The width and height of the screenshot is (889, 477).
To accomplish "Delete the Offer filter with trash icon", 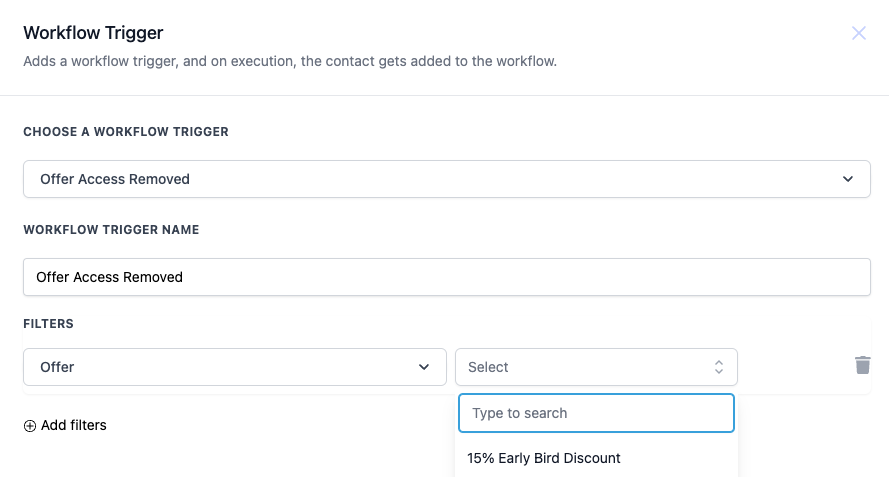I will 862,365.
